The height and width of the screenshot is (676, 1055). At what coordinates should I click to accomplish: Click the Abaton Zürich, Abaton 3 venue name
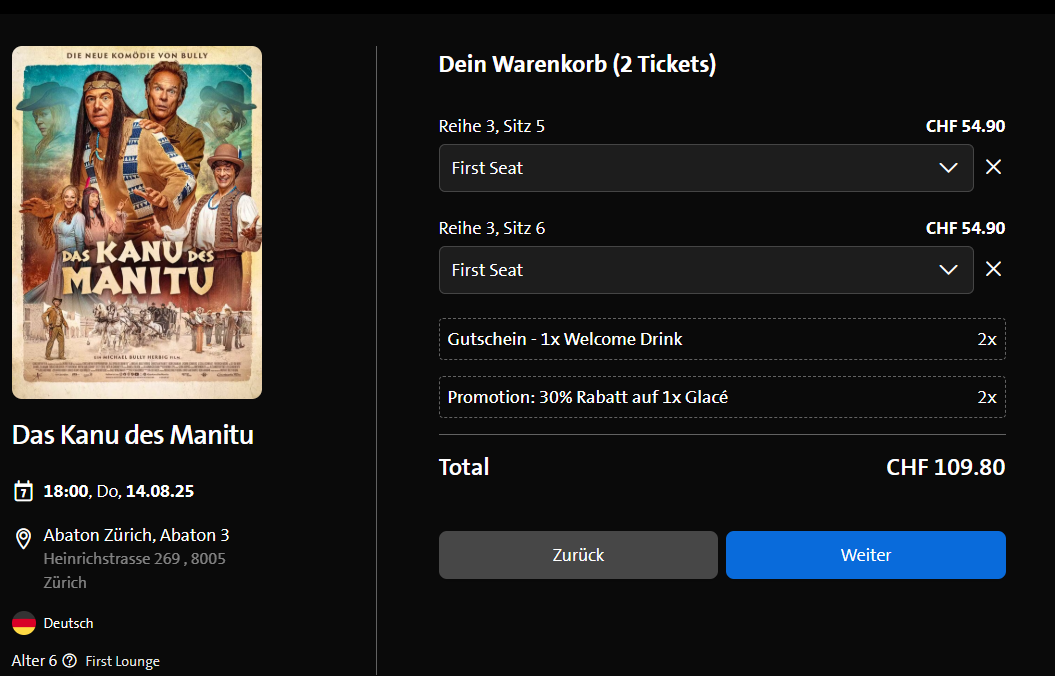[136, 535]
